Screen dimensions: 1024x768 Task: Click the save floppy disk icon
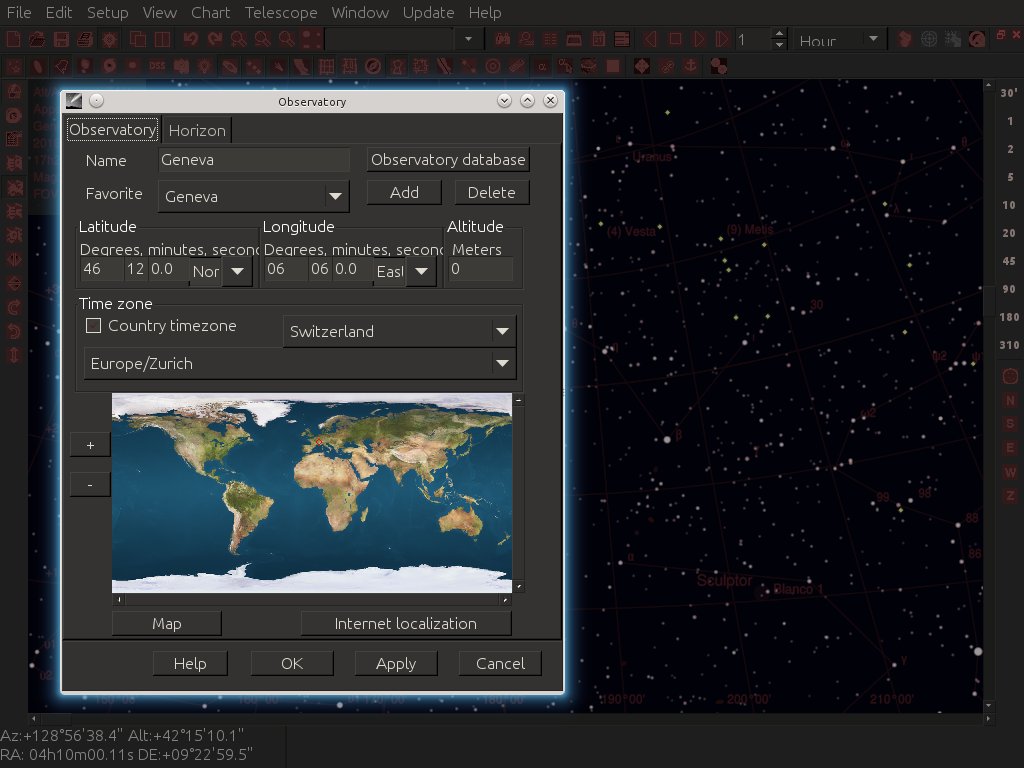coord(61,39)
